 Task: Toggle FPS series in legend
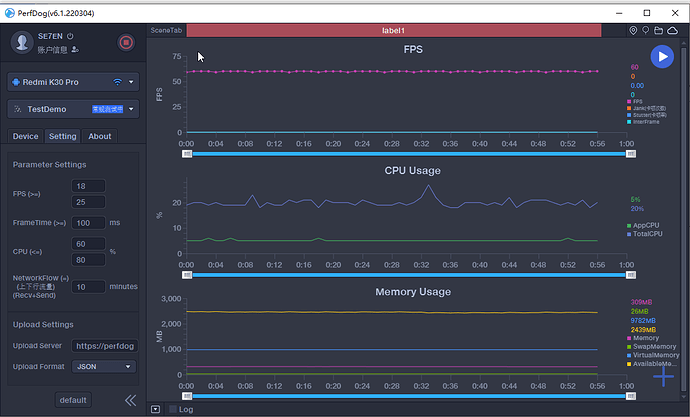pyautogui.click(x=635, y=102)
